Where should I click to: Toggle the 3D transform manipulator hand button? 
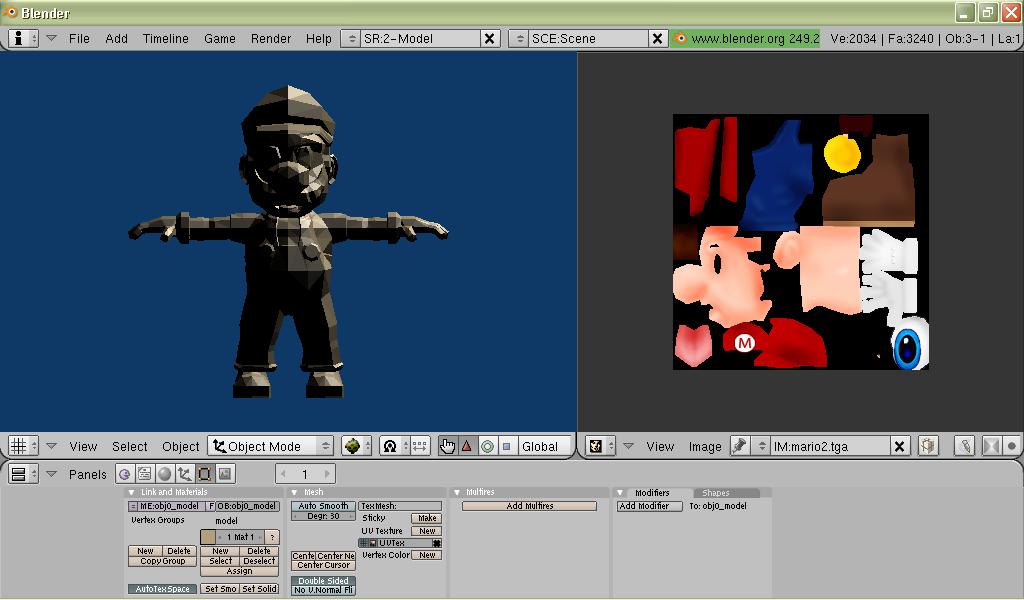(447, 446)
